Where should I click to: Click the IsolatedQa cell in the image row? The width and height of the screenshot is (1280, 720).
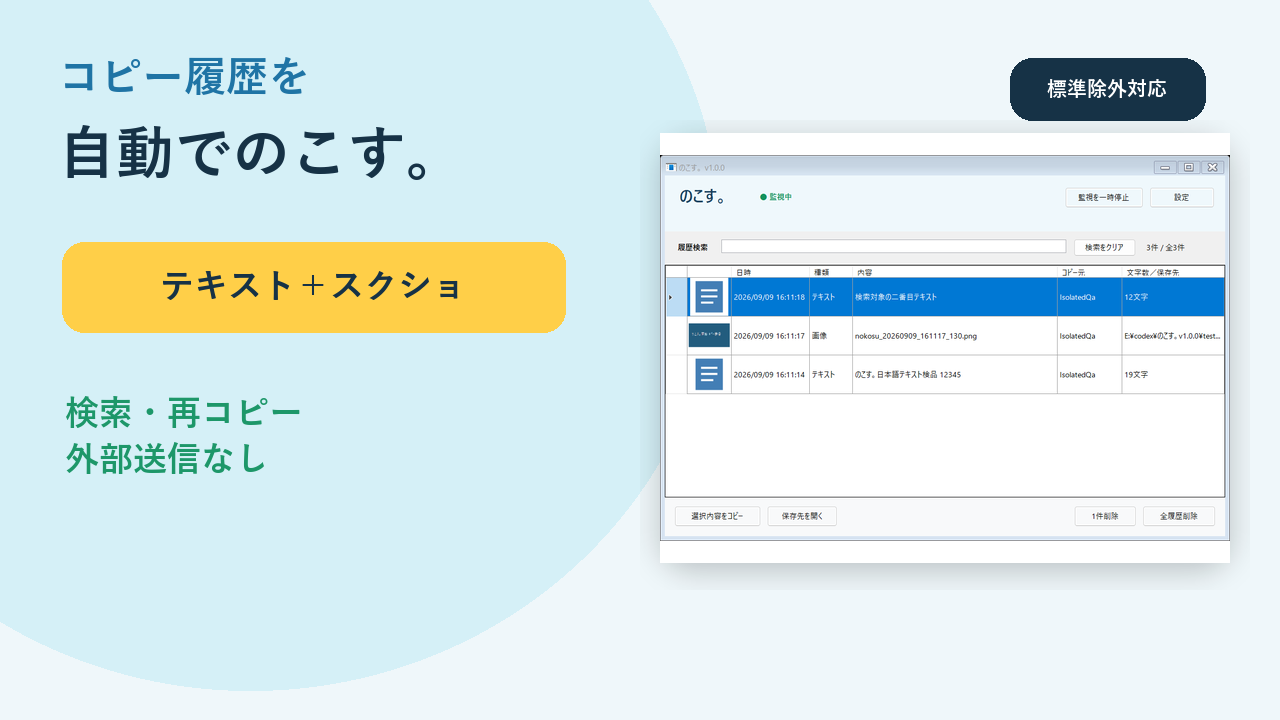click(x=1090, y=336)
